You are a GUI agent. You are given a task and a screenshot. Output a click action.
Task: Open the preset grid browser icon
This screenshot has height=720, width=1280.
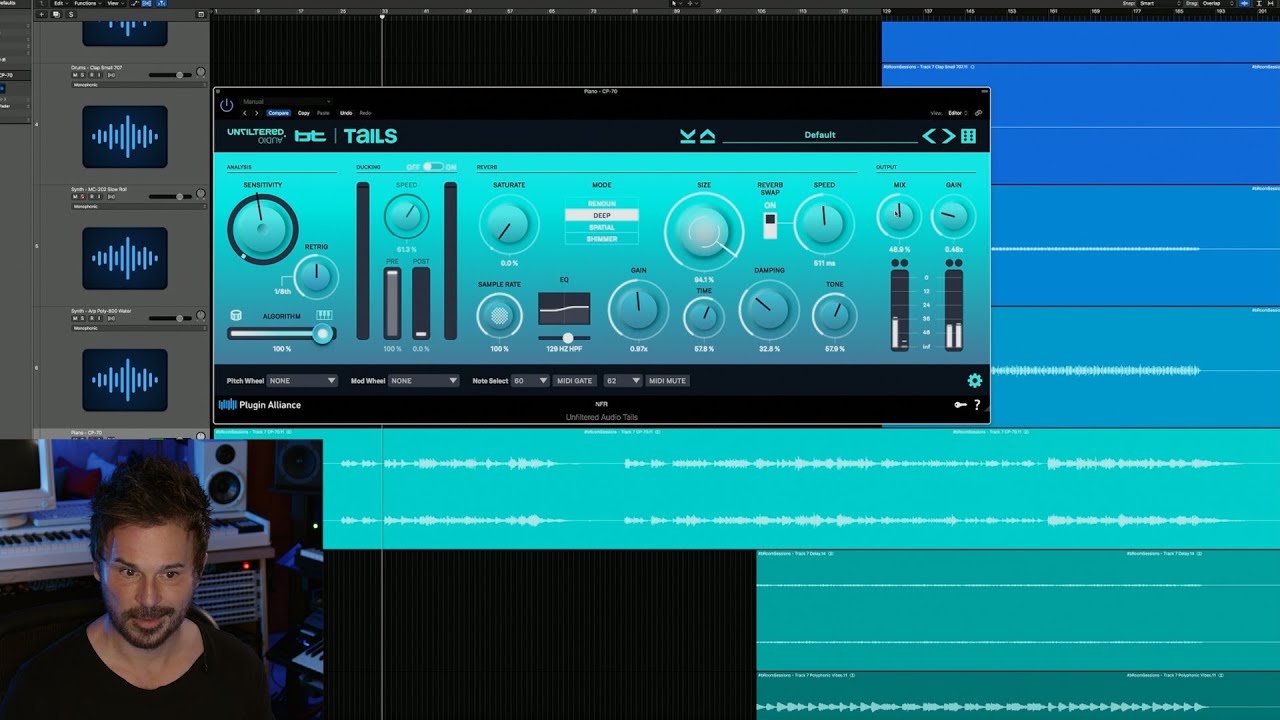pos(968,136)
